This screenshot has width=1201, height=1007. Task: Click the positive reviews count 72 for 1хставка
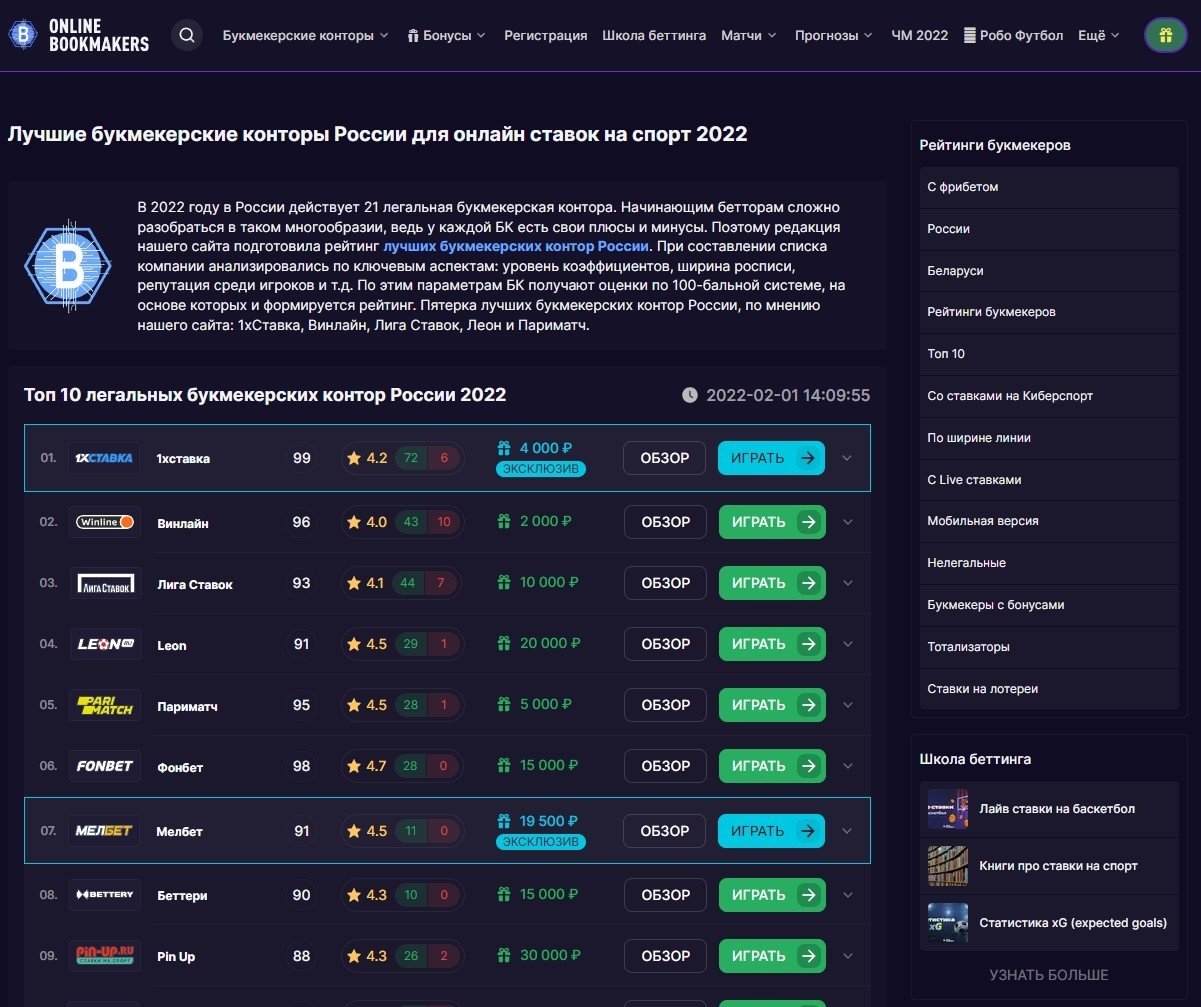[x=410, y=458]
